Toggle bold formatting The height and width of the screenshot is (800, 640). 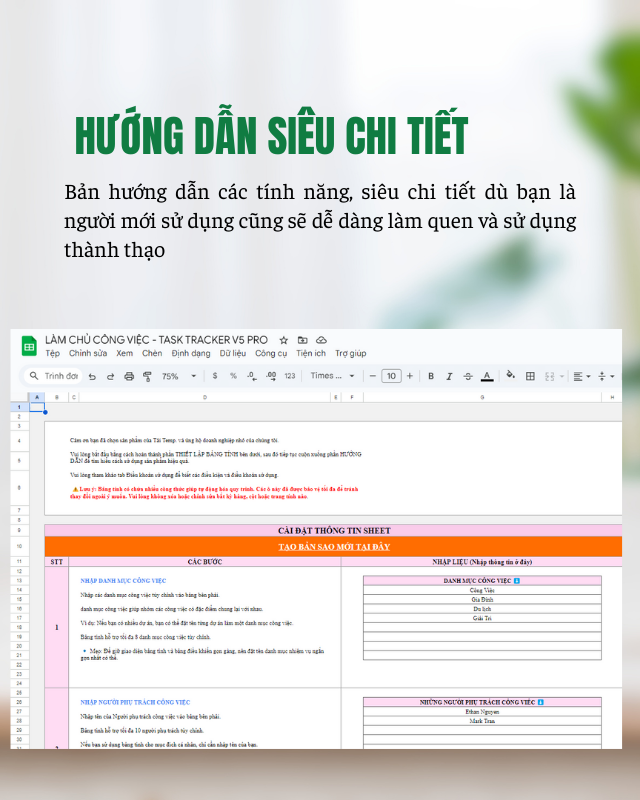(x=431, y=376)
